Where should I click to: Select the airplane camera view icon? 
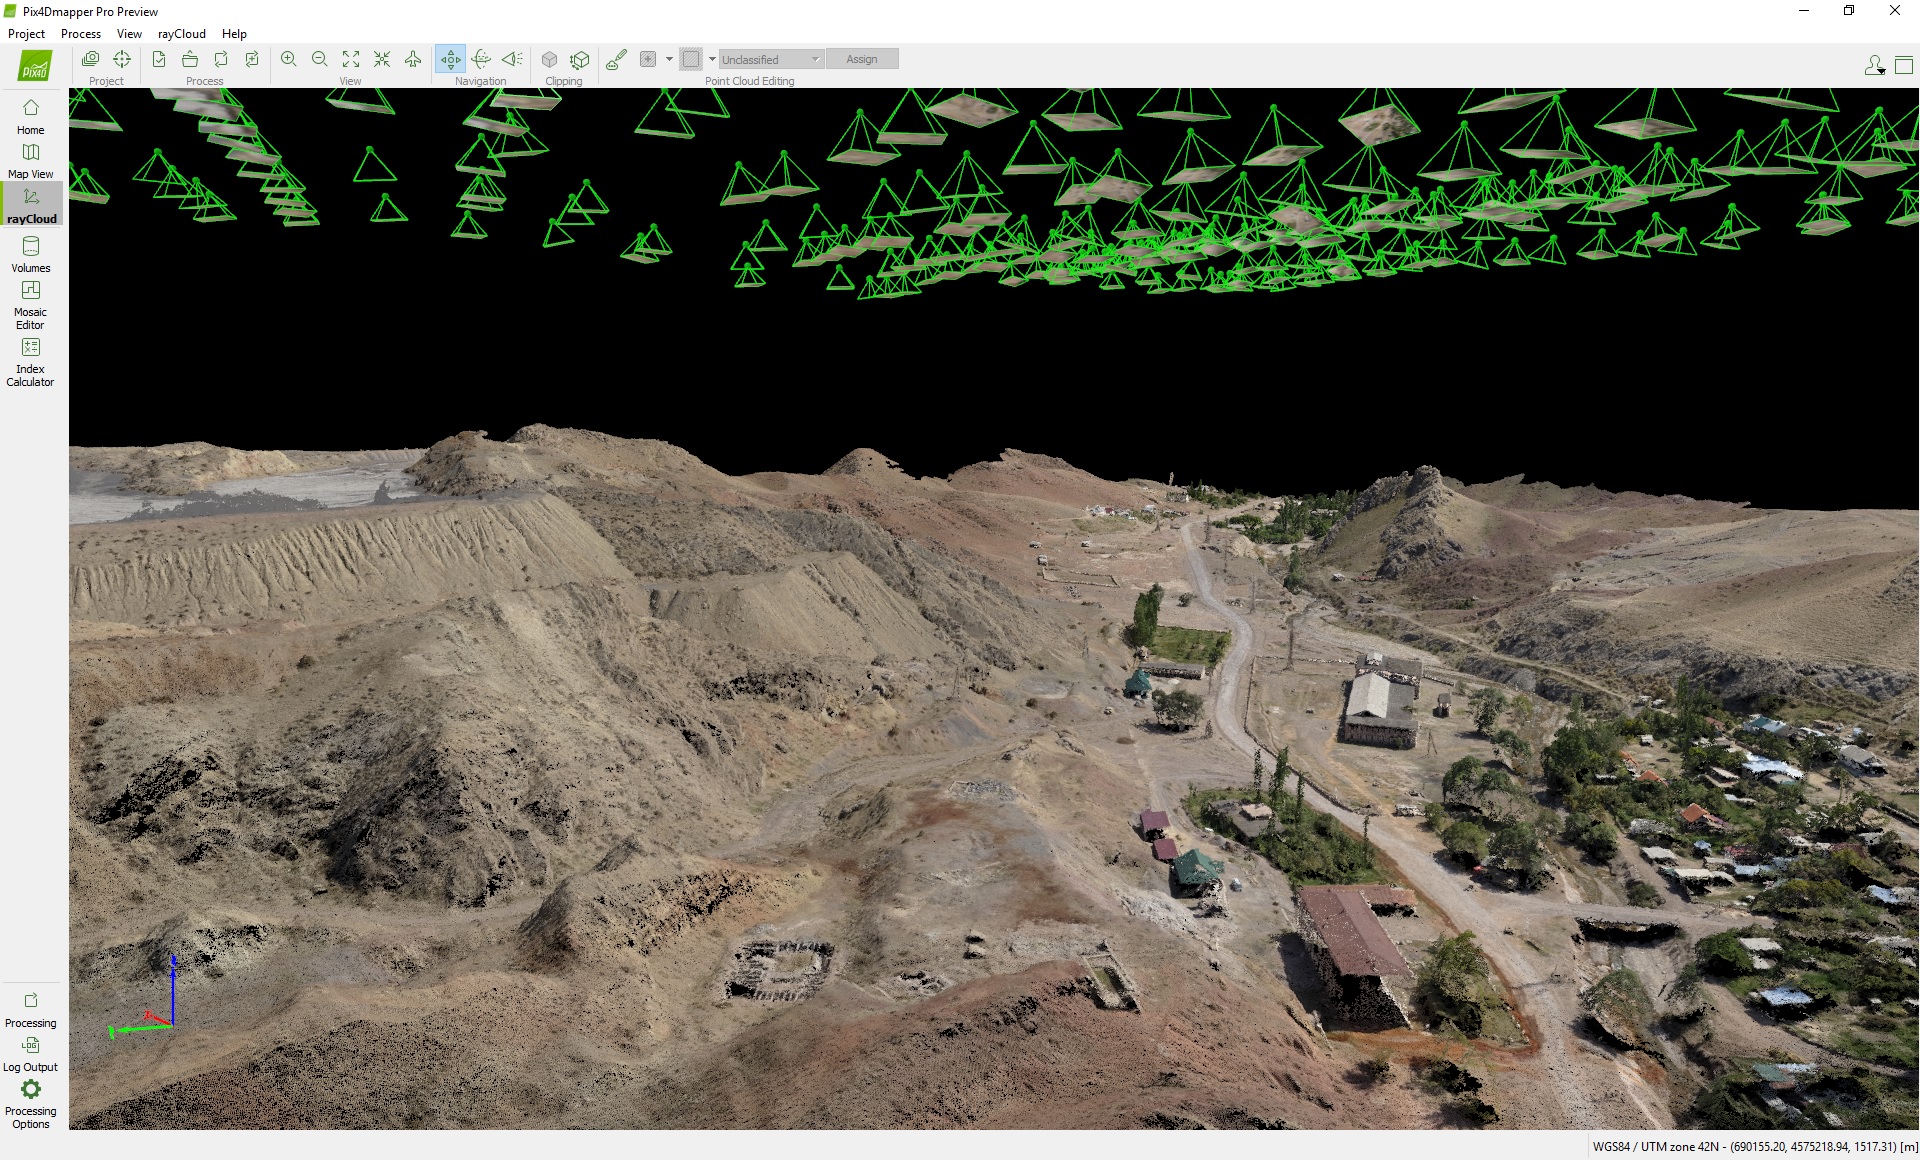point(413,59)
